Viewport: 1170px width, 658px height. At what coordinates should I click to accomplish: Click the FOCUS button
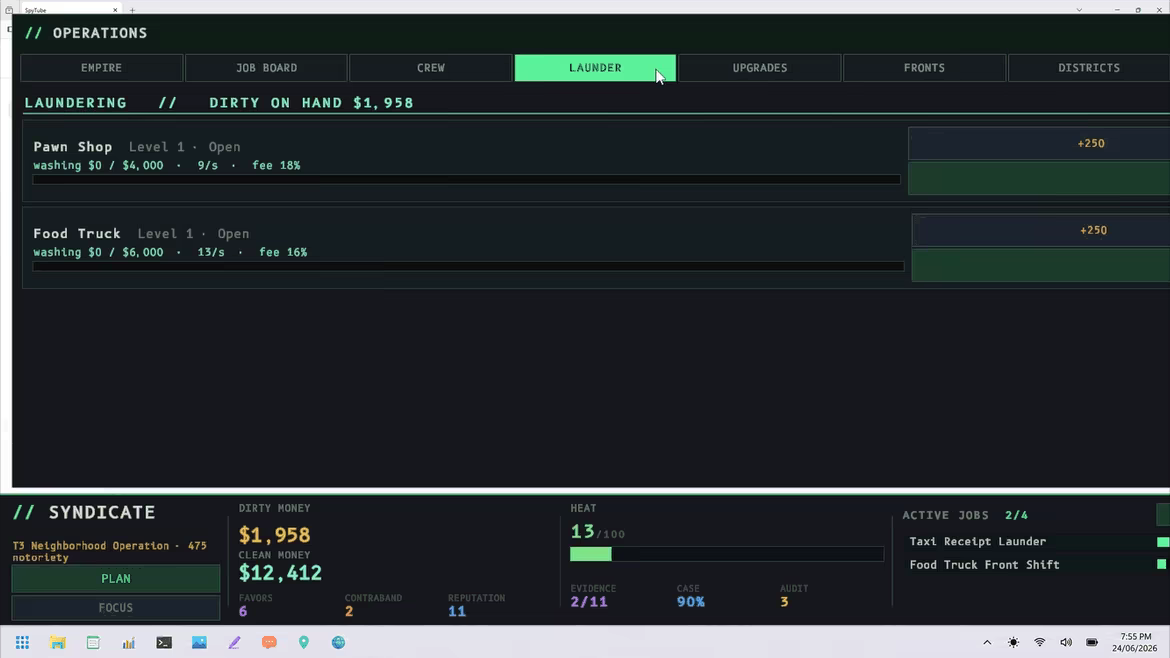coord(116,608)
